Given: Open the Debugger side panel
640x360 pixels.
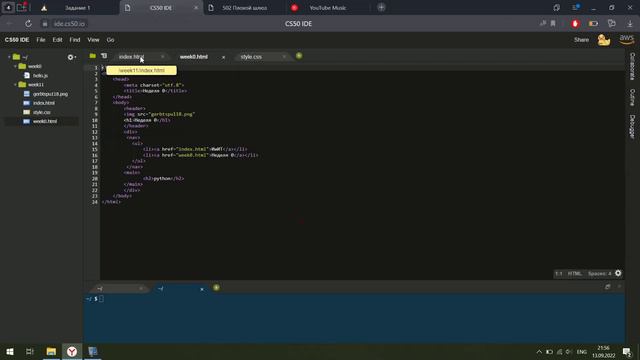Looking at the screenshot, I should click(x=632, y=127).
